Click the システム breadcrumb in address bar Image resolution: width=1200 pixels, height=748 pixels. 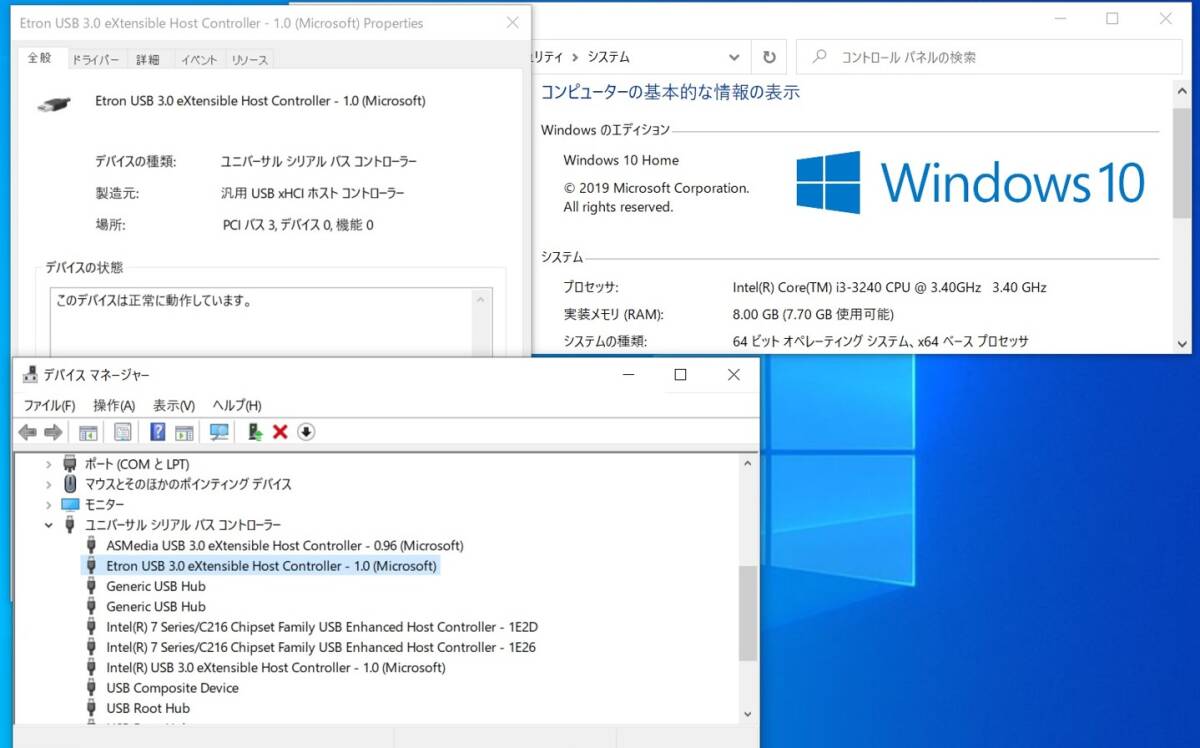(x=609, y=57)
